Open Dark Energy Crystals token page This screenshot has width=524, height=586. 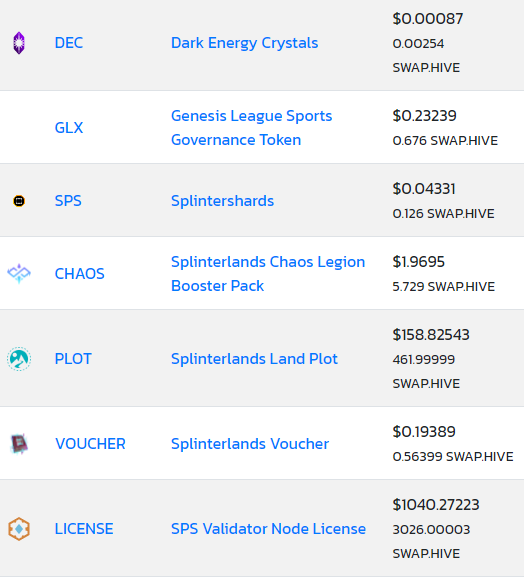pos(244,43)
